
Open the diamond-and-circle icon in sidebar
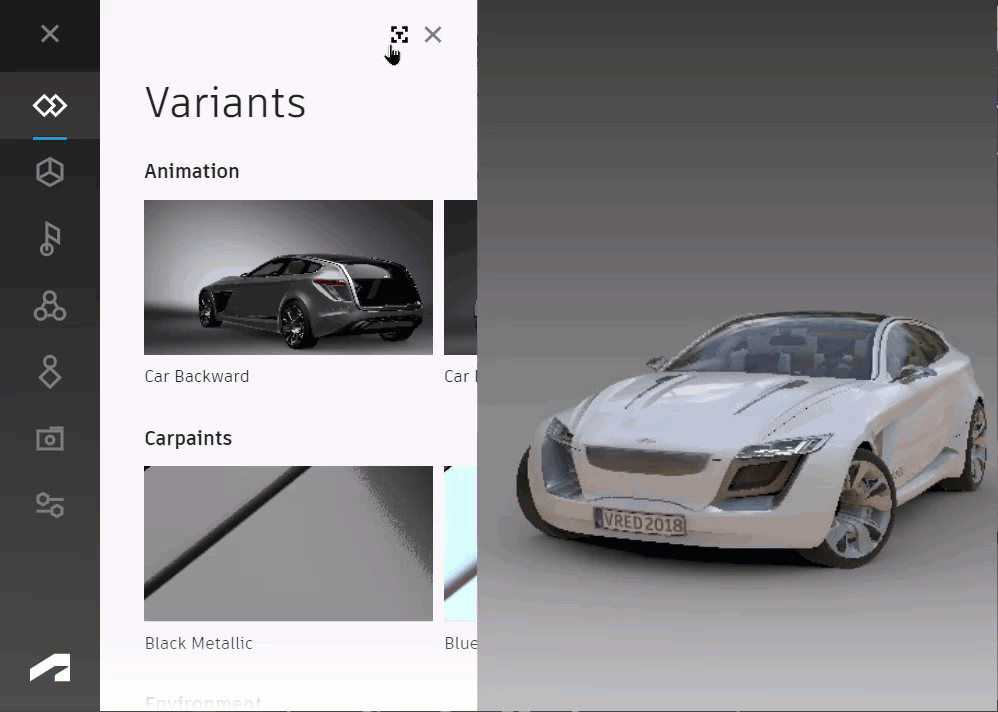(50, 372)
